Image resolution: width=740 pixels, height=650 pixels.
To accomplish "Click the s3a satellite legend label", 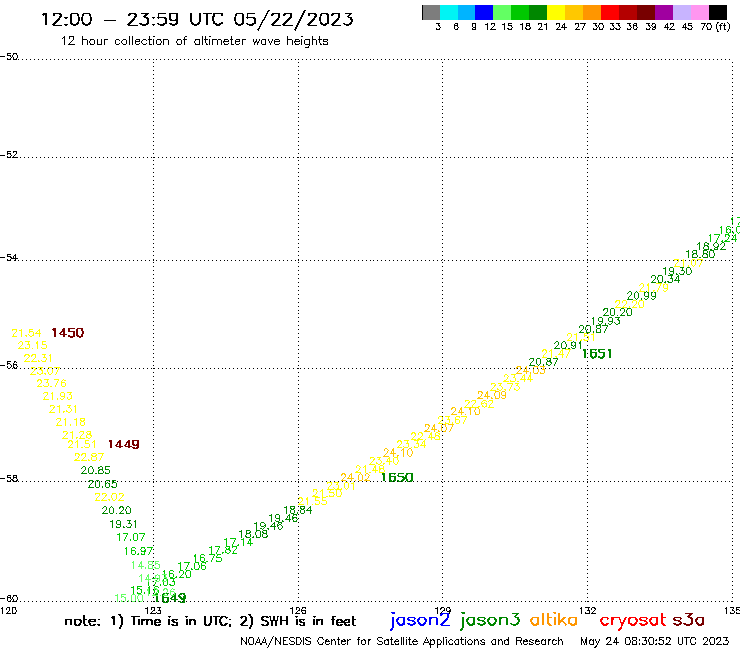I will [x=688, y=620].
